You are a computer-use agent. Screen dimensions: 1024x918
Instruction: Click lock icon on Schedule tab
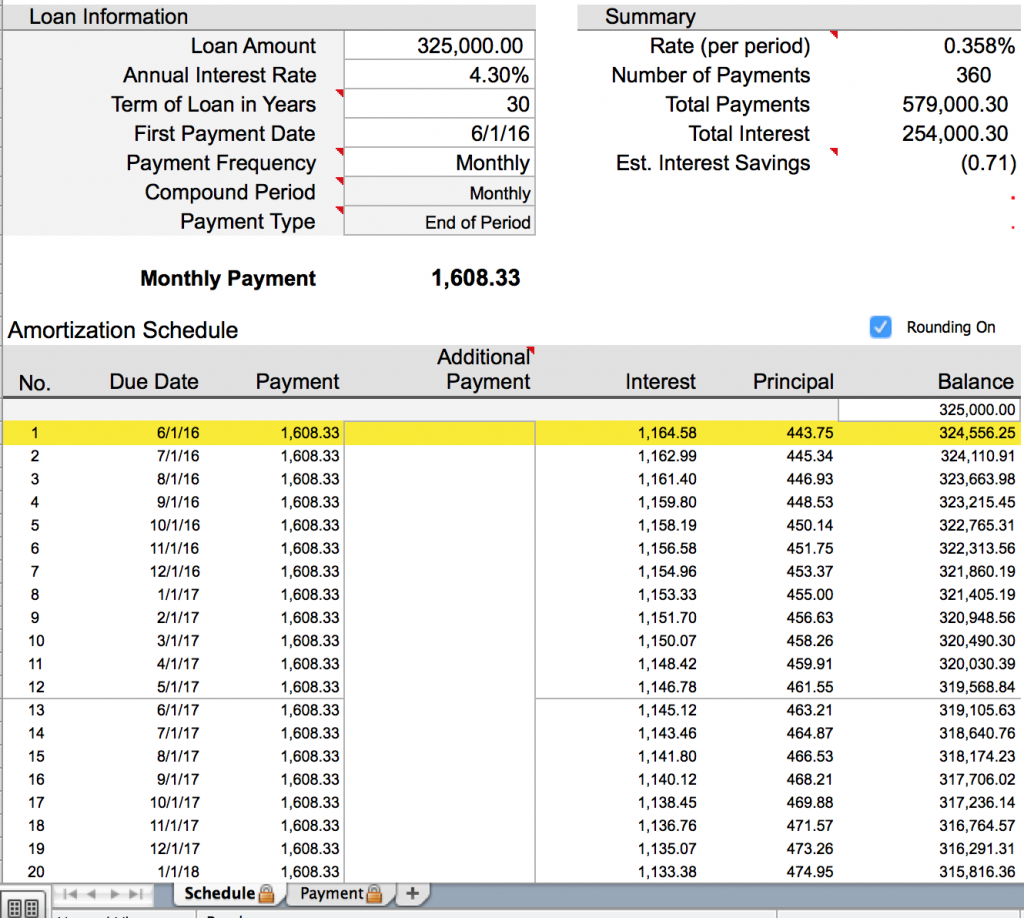point(266,893)
